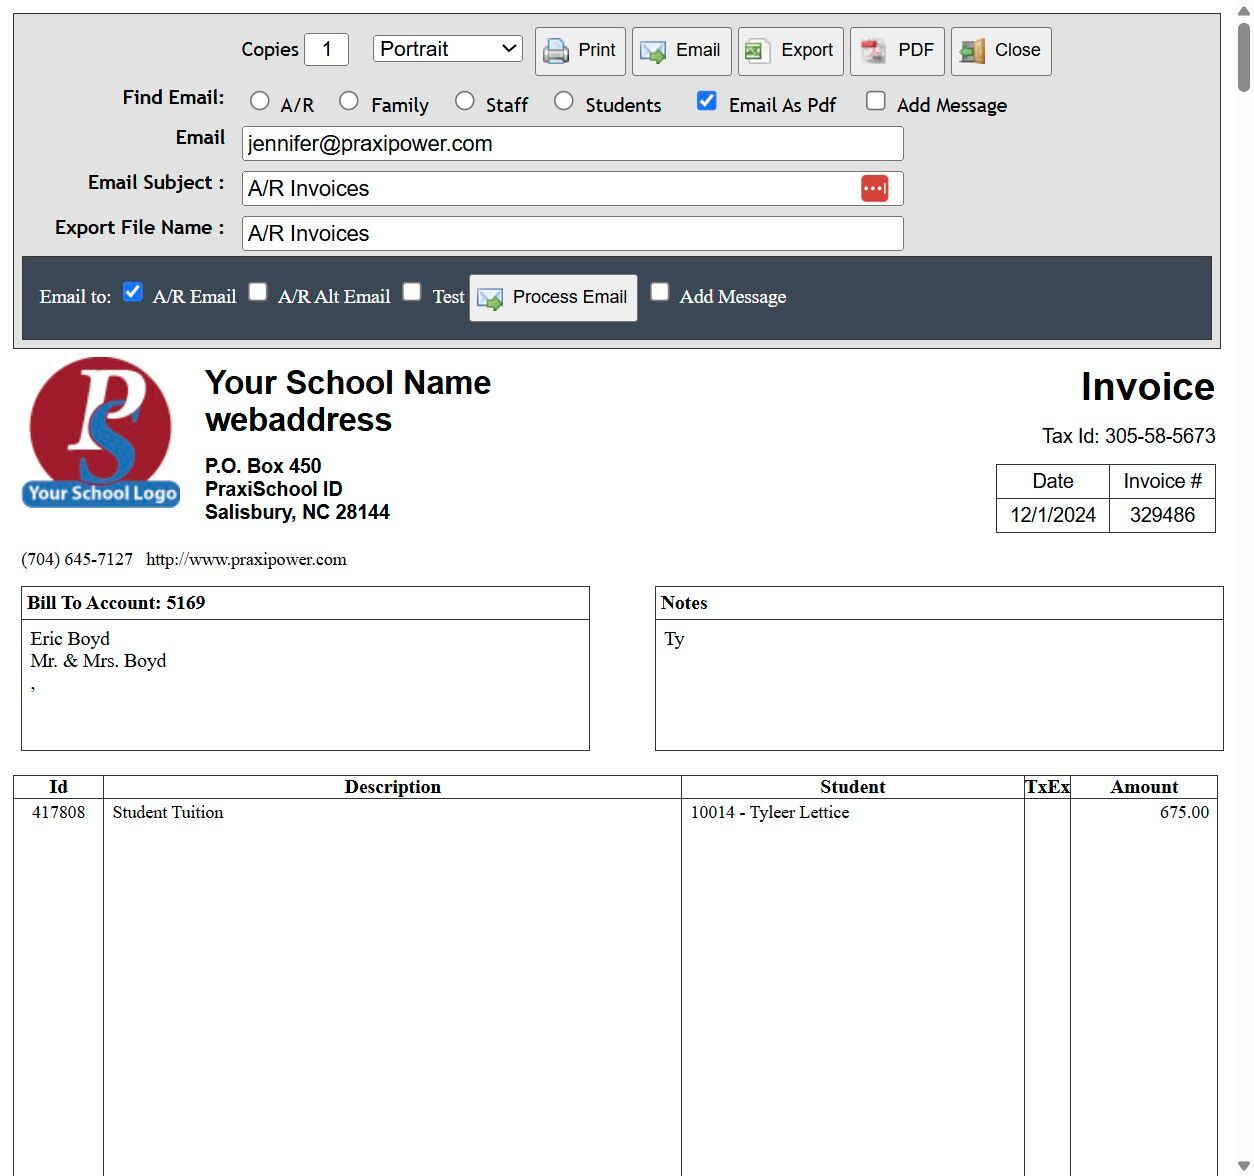Image resolution: width=1254 pixels, height=1176 pixels.
Task: Click into the Export File Name field
Action: coord(572,234)
